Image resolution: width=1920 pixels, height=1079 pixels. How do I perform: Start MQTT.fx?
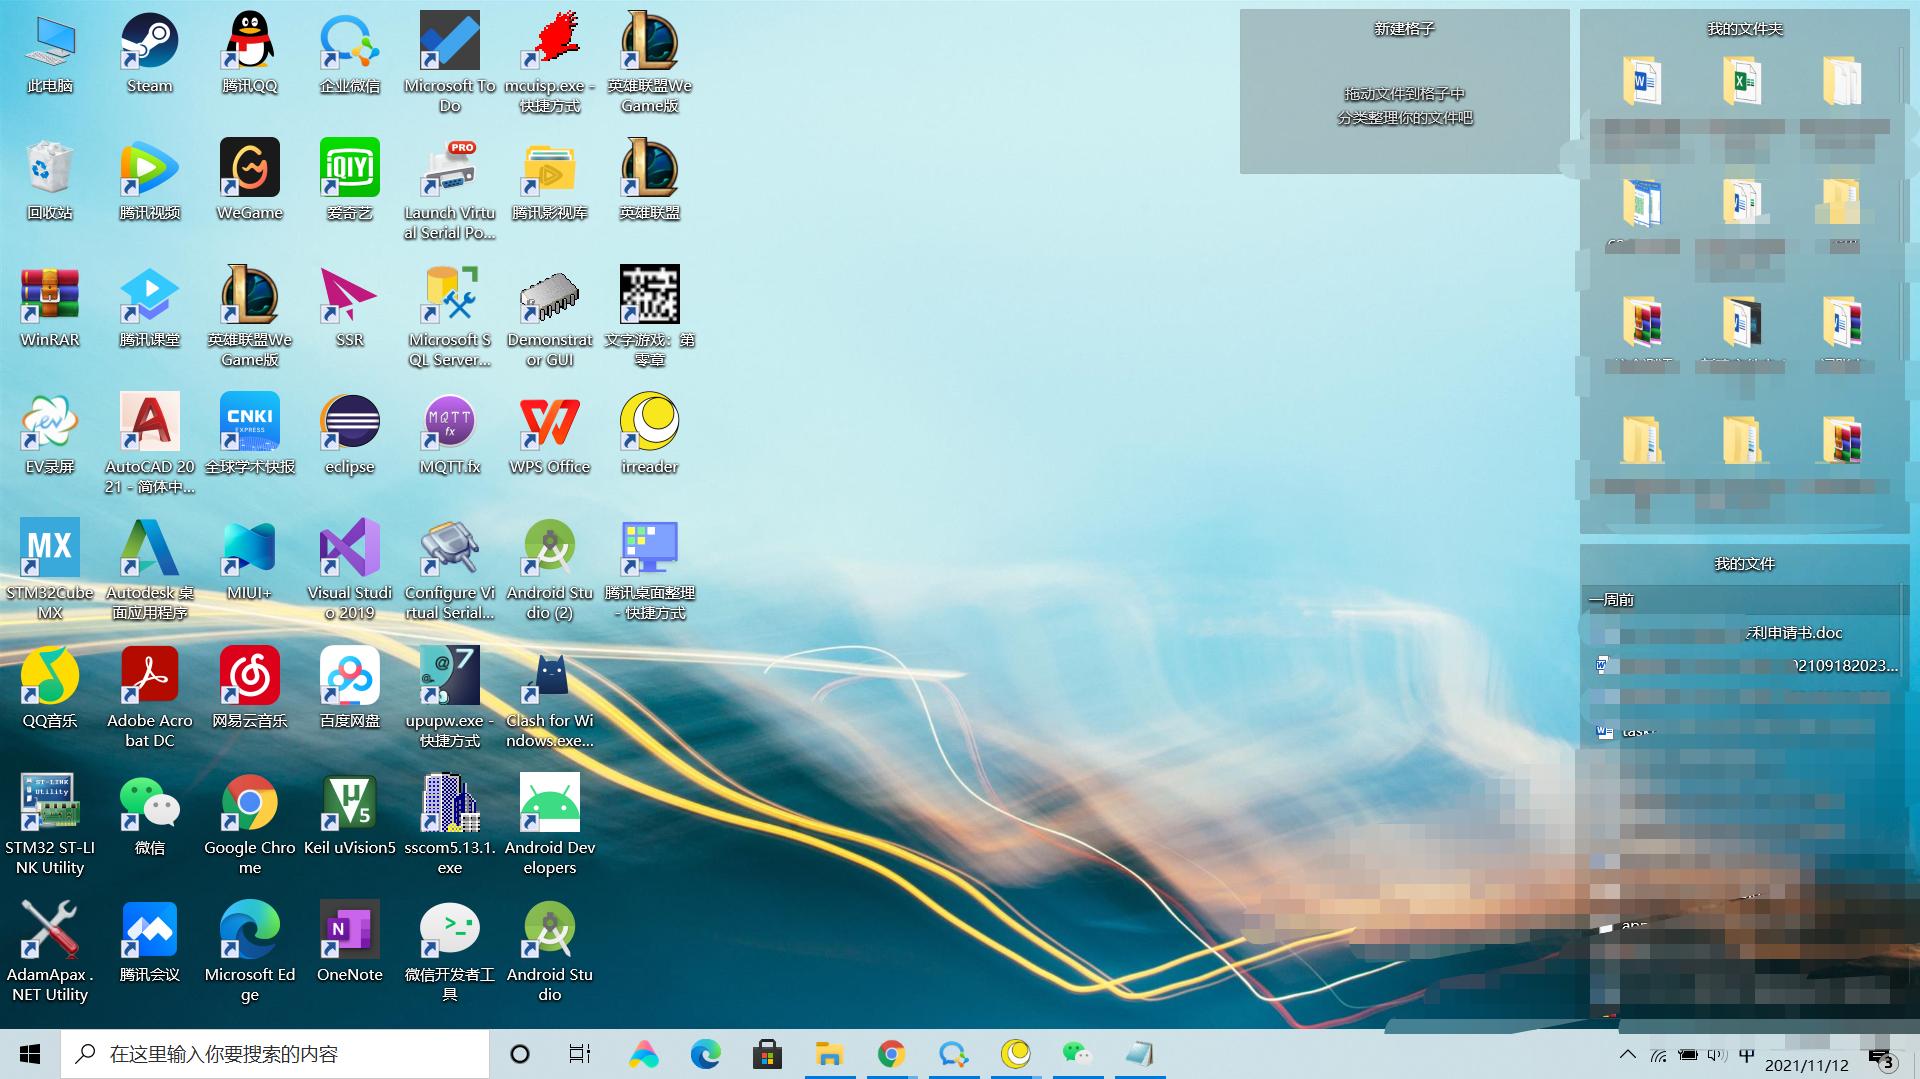tap(448, 421)
